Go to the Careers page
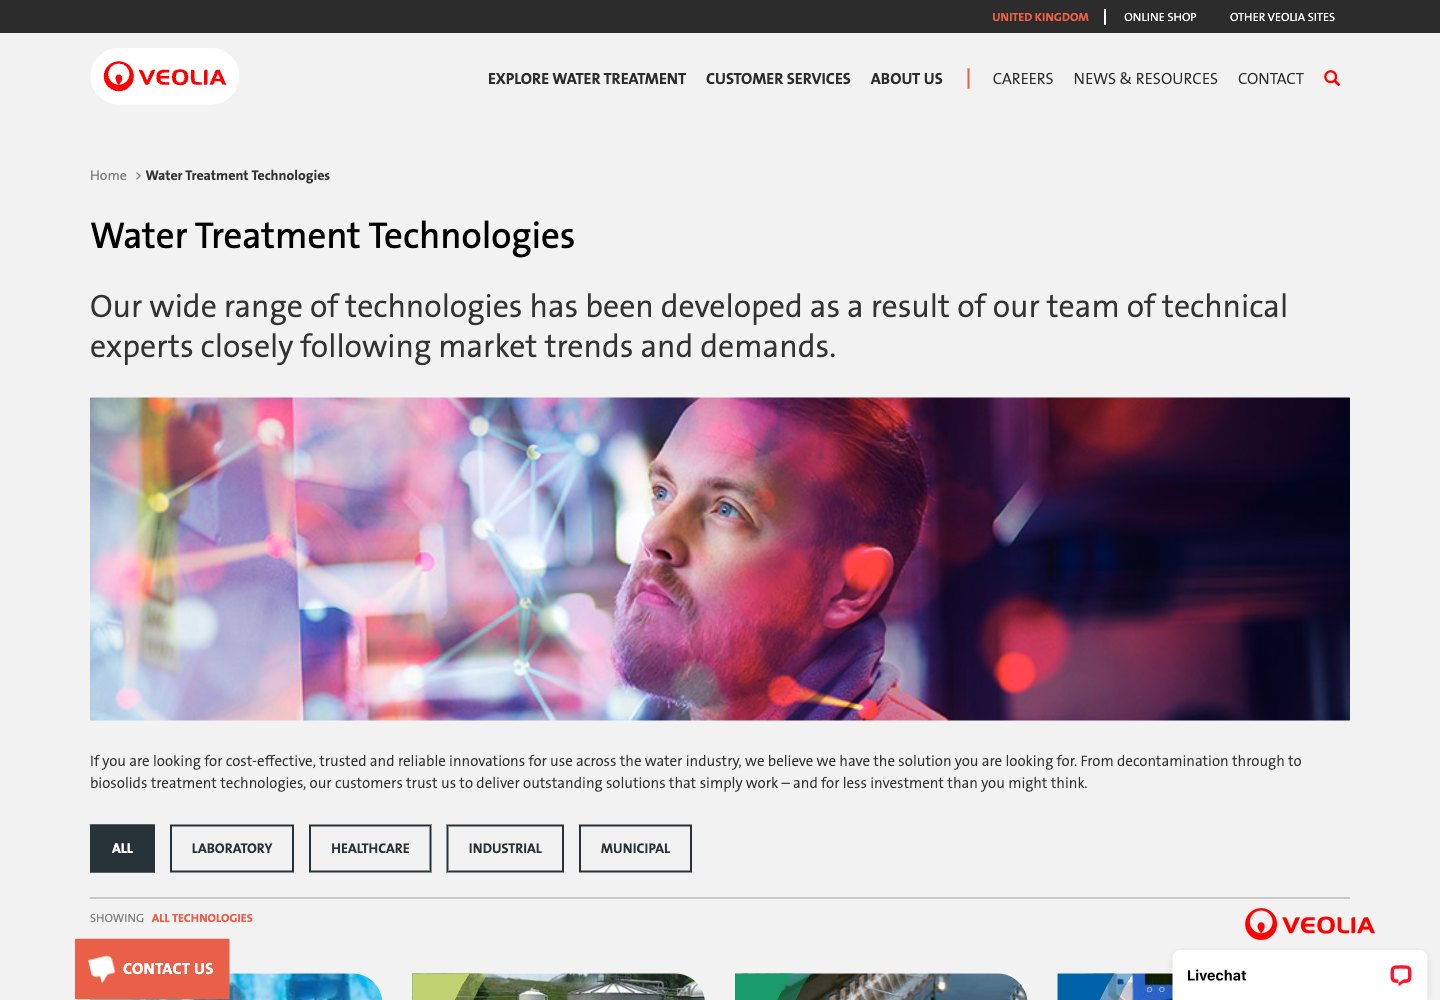Image resolution: width=1440 pixels, height=1000 pixels. [x=1023, y=79]
